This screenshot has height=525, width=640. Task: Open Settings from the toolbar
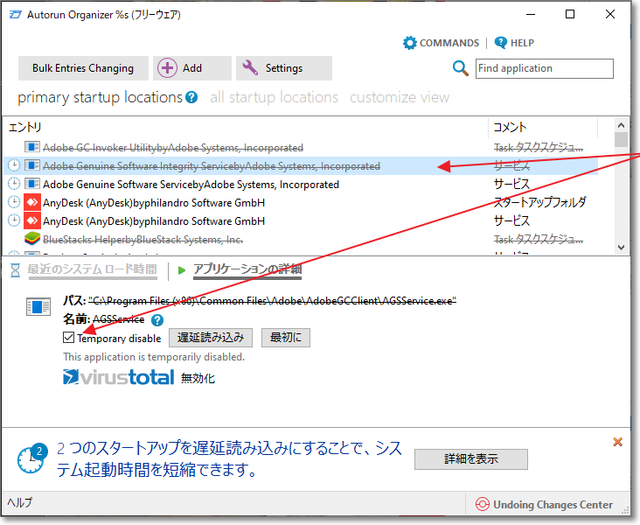coord(273,68)
